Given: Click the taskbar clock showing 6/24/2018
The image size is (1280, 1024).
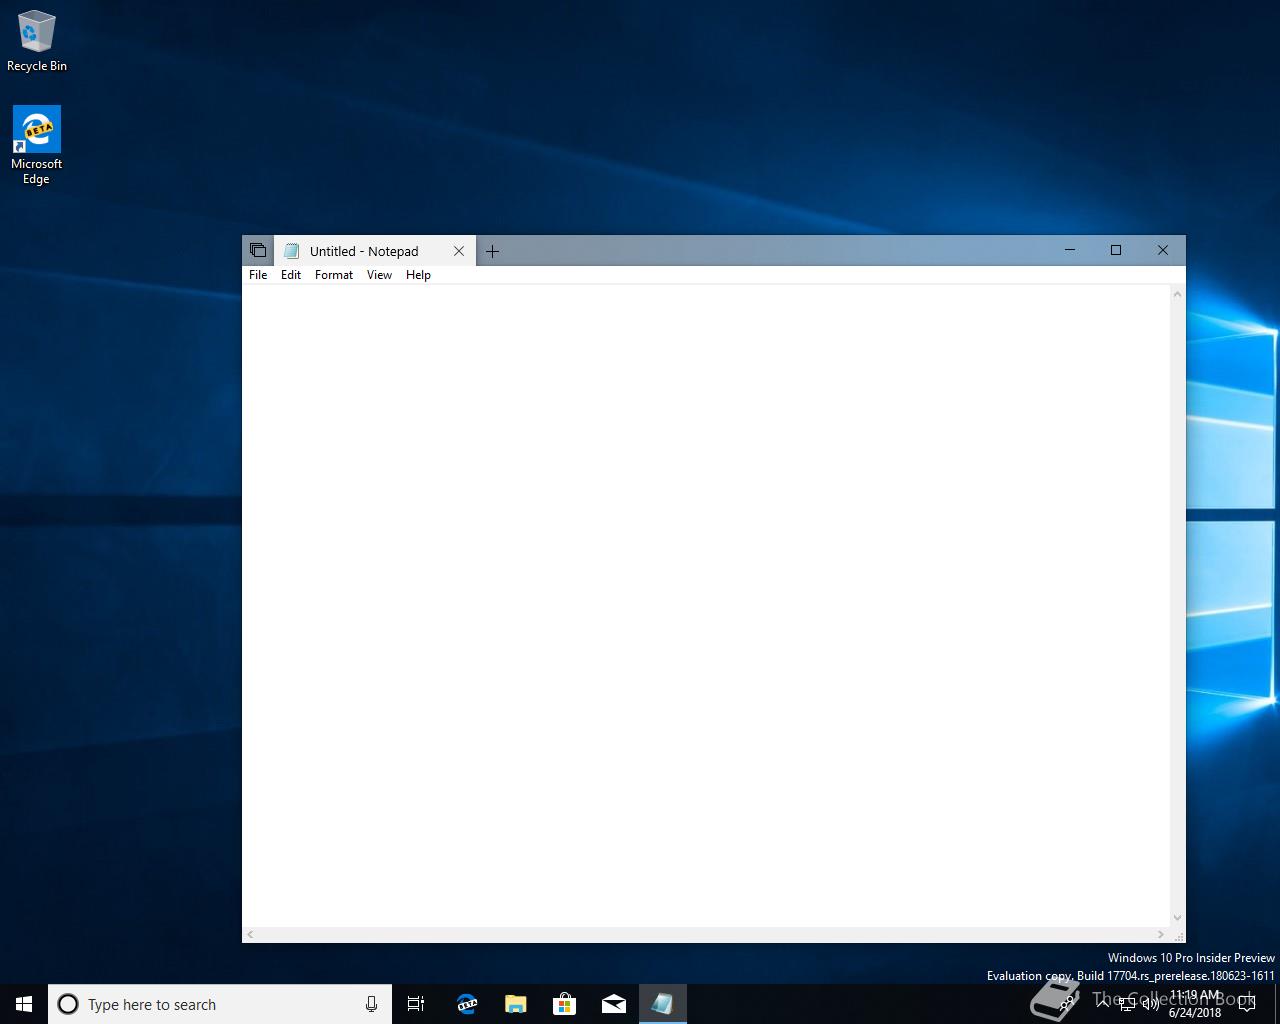Looking at the screenshot, I should 1195,1004.
